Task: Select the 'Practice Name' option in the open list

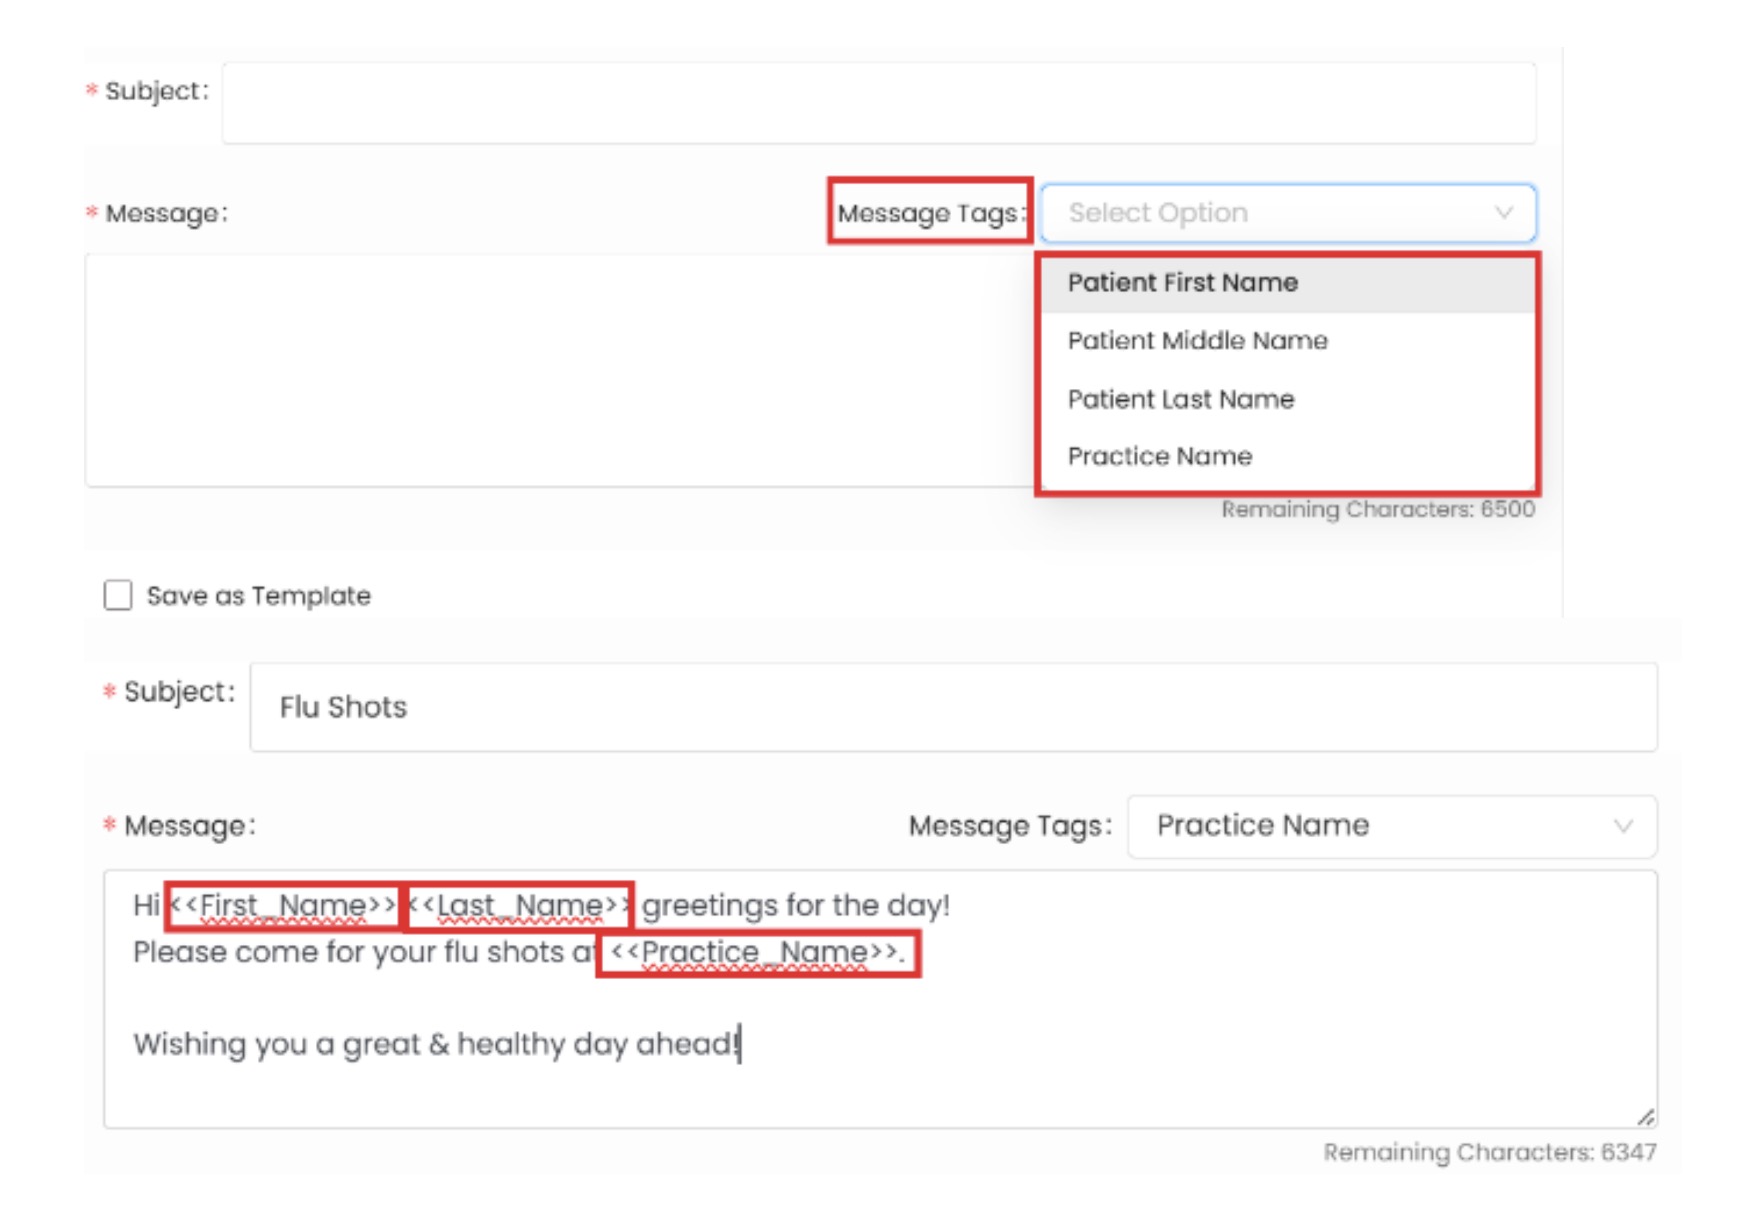Action: point(1159,457)
